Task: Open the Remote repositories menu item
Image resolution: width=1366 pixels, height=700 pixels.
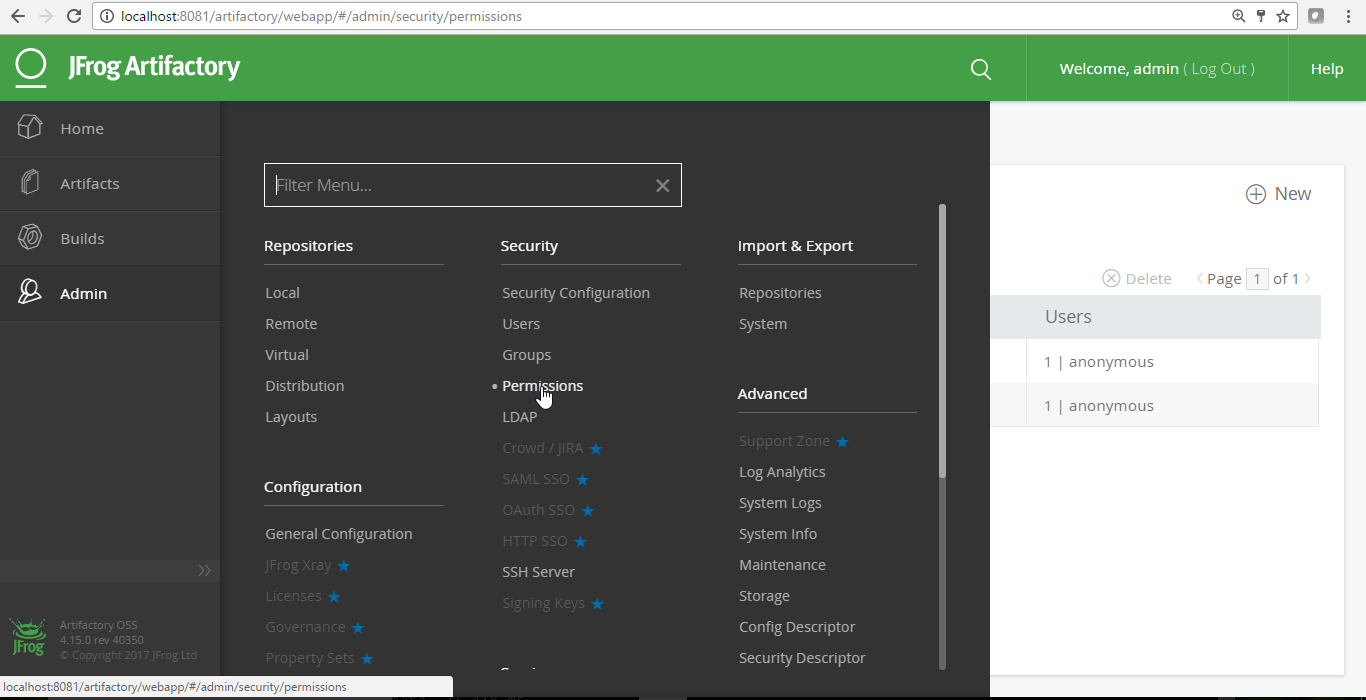Action: (291, 324)
